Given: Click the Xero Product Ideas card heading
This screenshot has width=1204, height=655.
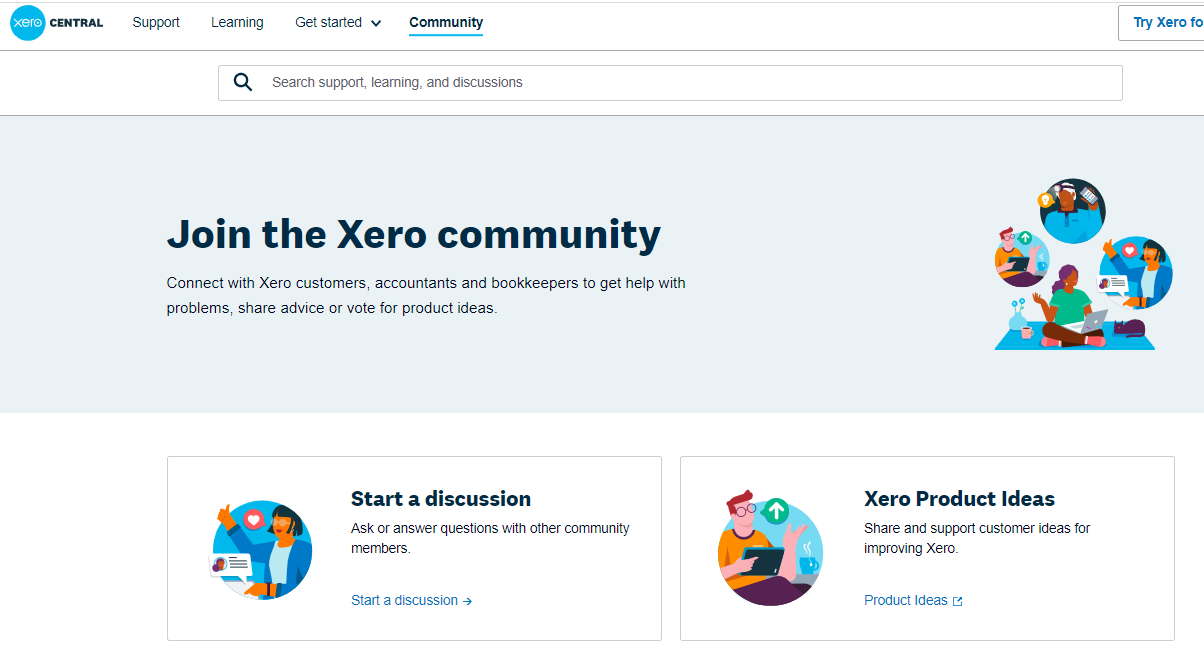Looking at the screenshot, I should point(959,499).
